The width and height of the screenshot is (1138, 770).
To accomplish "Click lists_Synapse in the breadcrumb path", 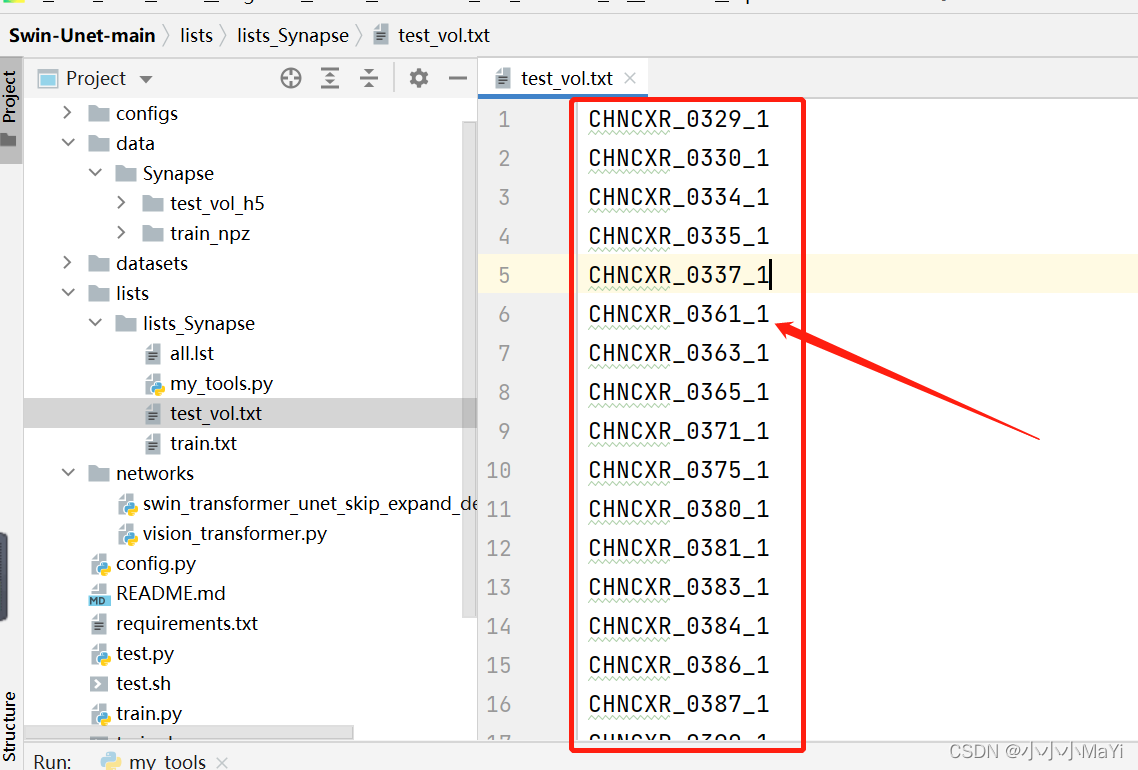I will tap(292, 36).
